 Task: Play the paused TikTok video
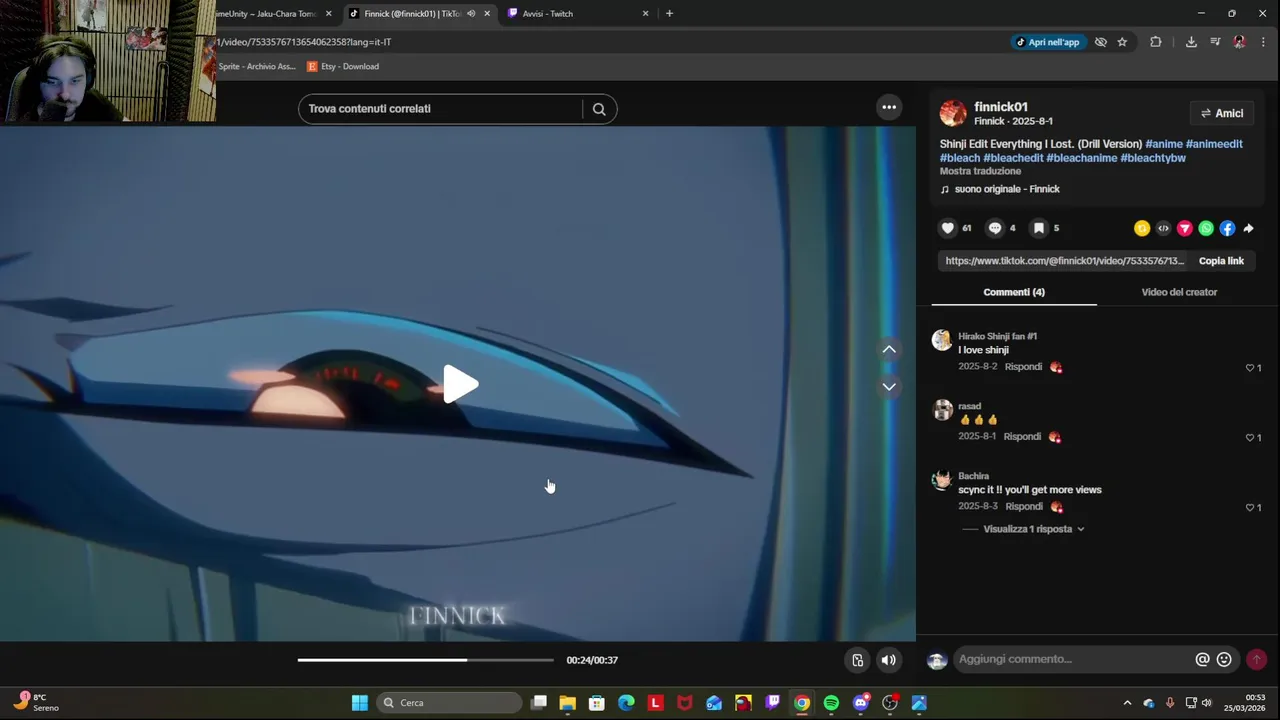460,384
